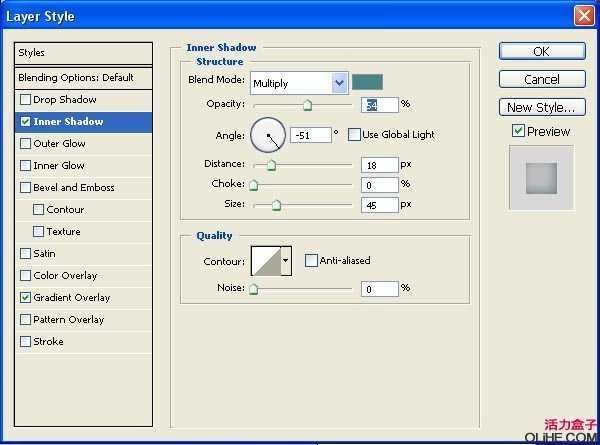Close the Layer Style dialog
The width and height of the screenshot is (600, 445).
(583, 16)
